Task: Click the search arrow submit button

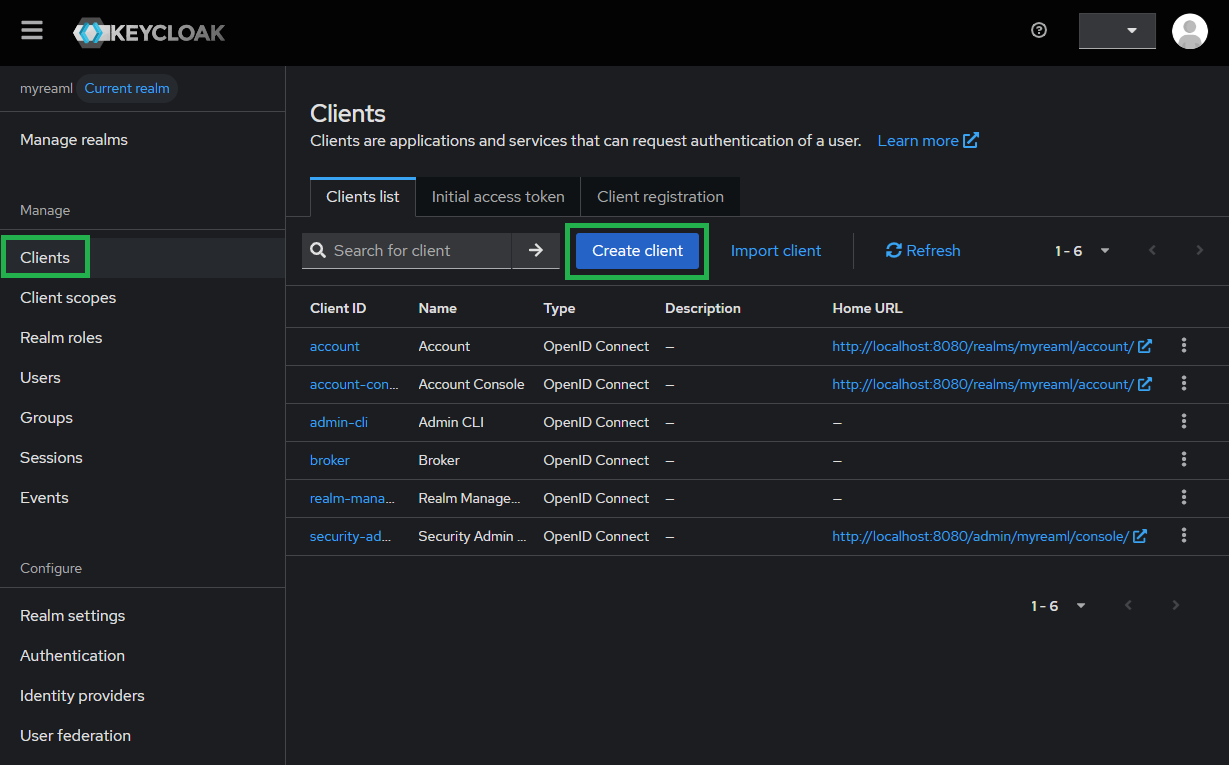Action: (536, 251)
